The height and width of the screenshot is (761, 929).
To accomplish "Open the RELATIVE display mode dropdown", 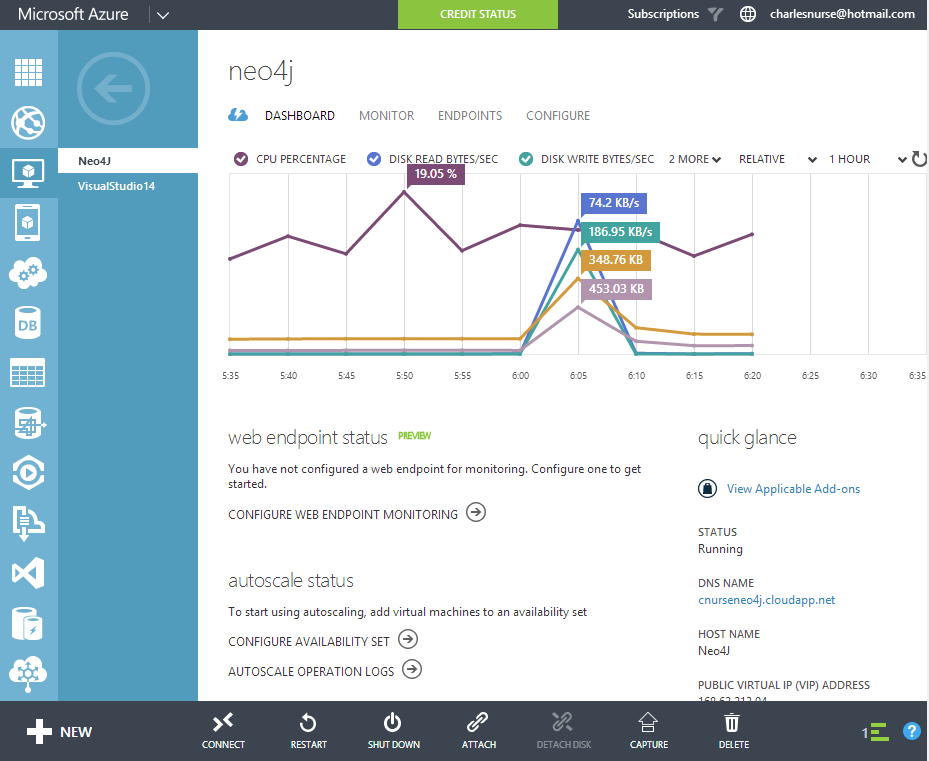I will point(778,159).
